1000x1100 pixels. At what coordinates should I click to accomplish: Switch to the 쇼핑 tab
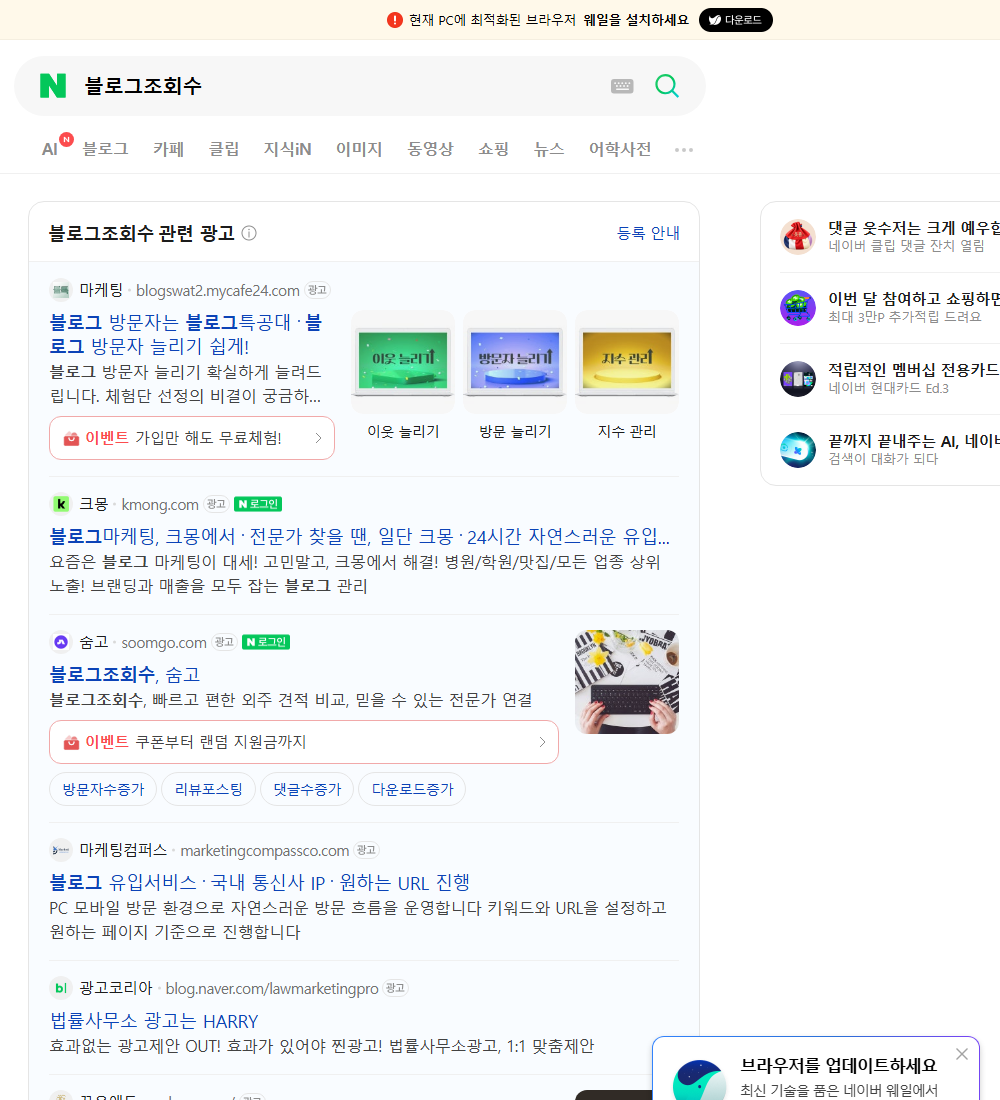coord(493,149)
